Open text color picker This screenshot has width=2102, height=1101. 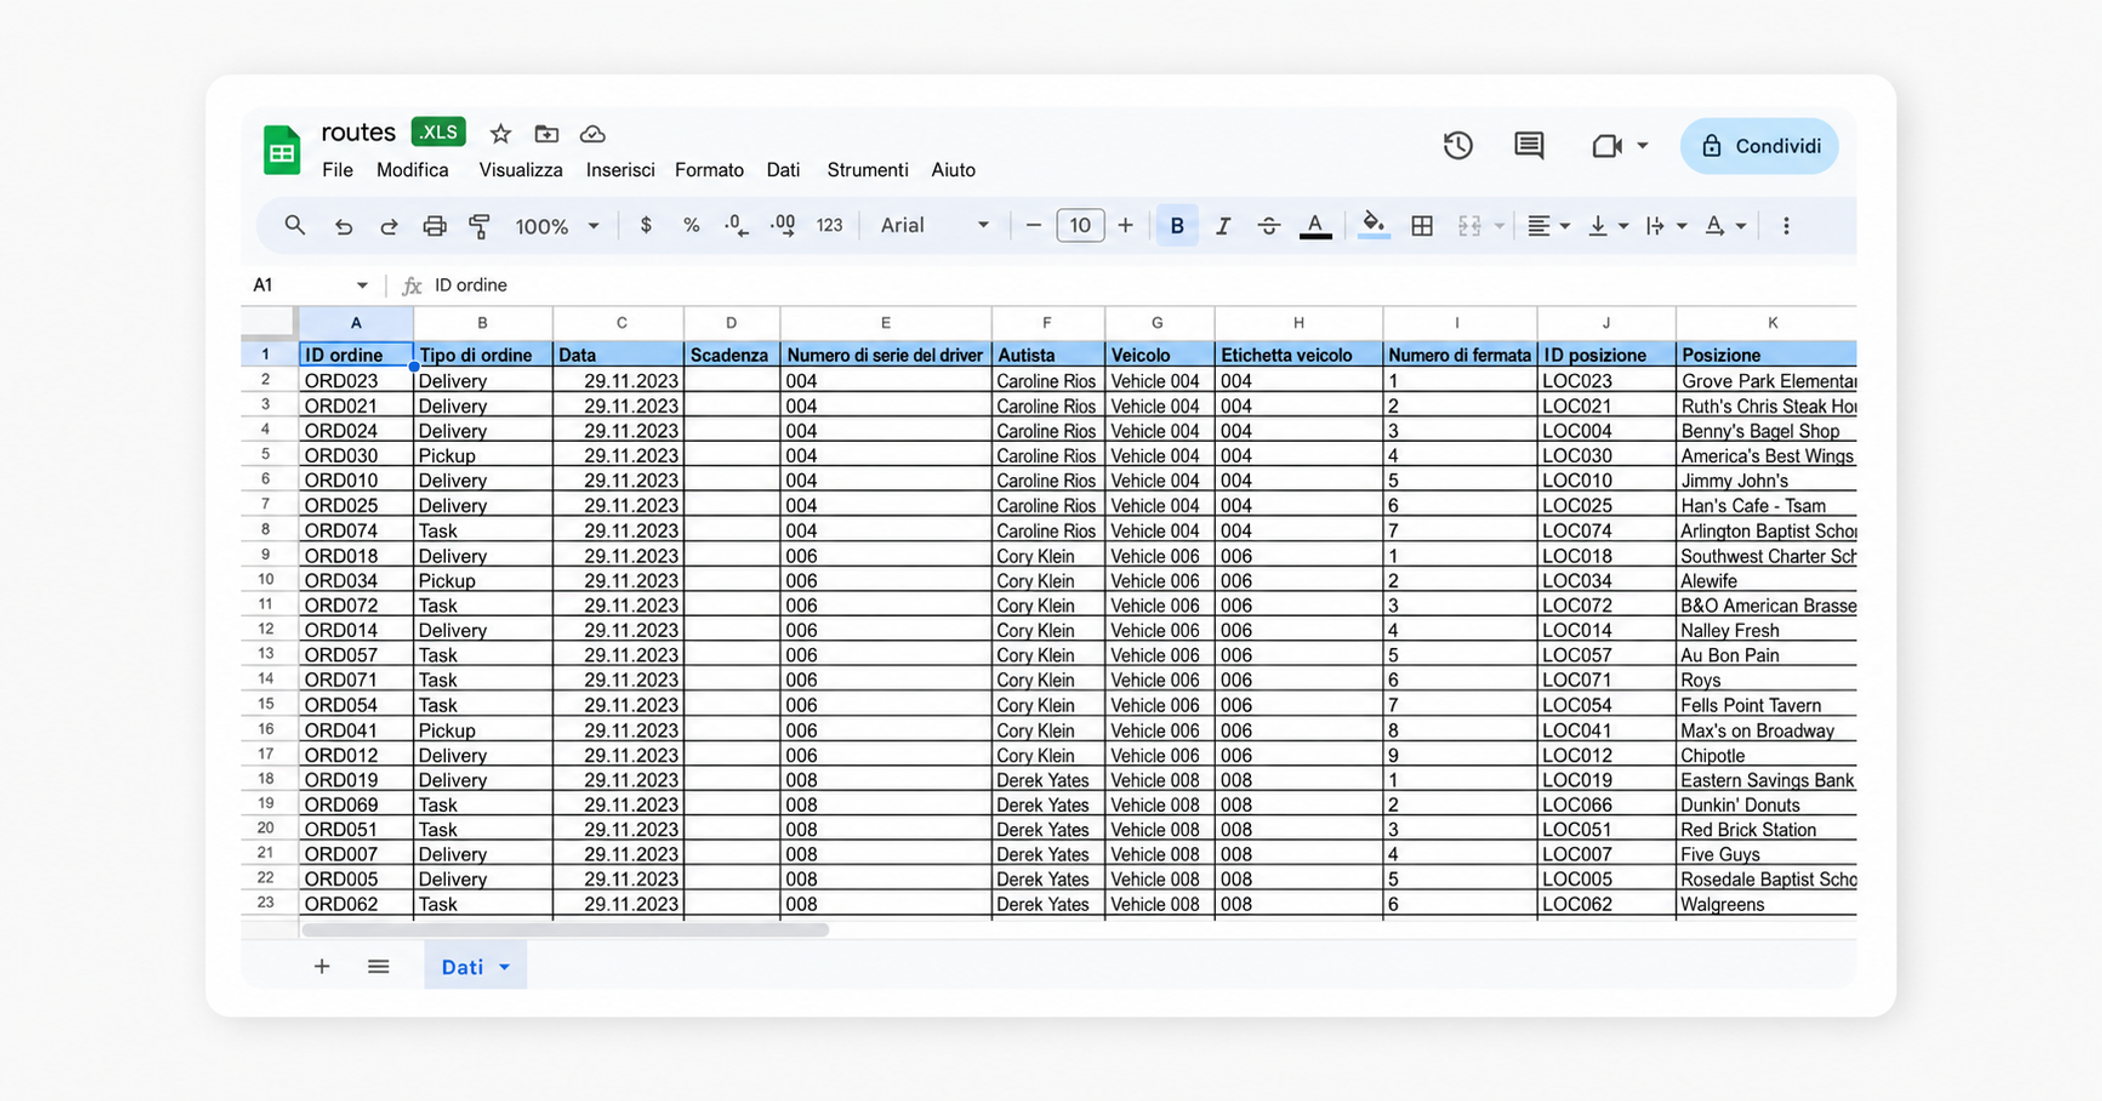point(1315,227)
